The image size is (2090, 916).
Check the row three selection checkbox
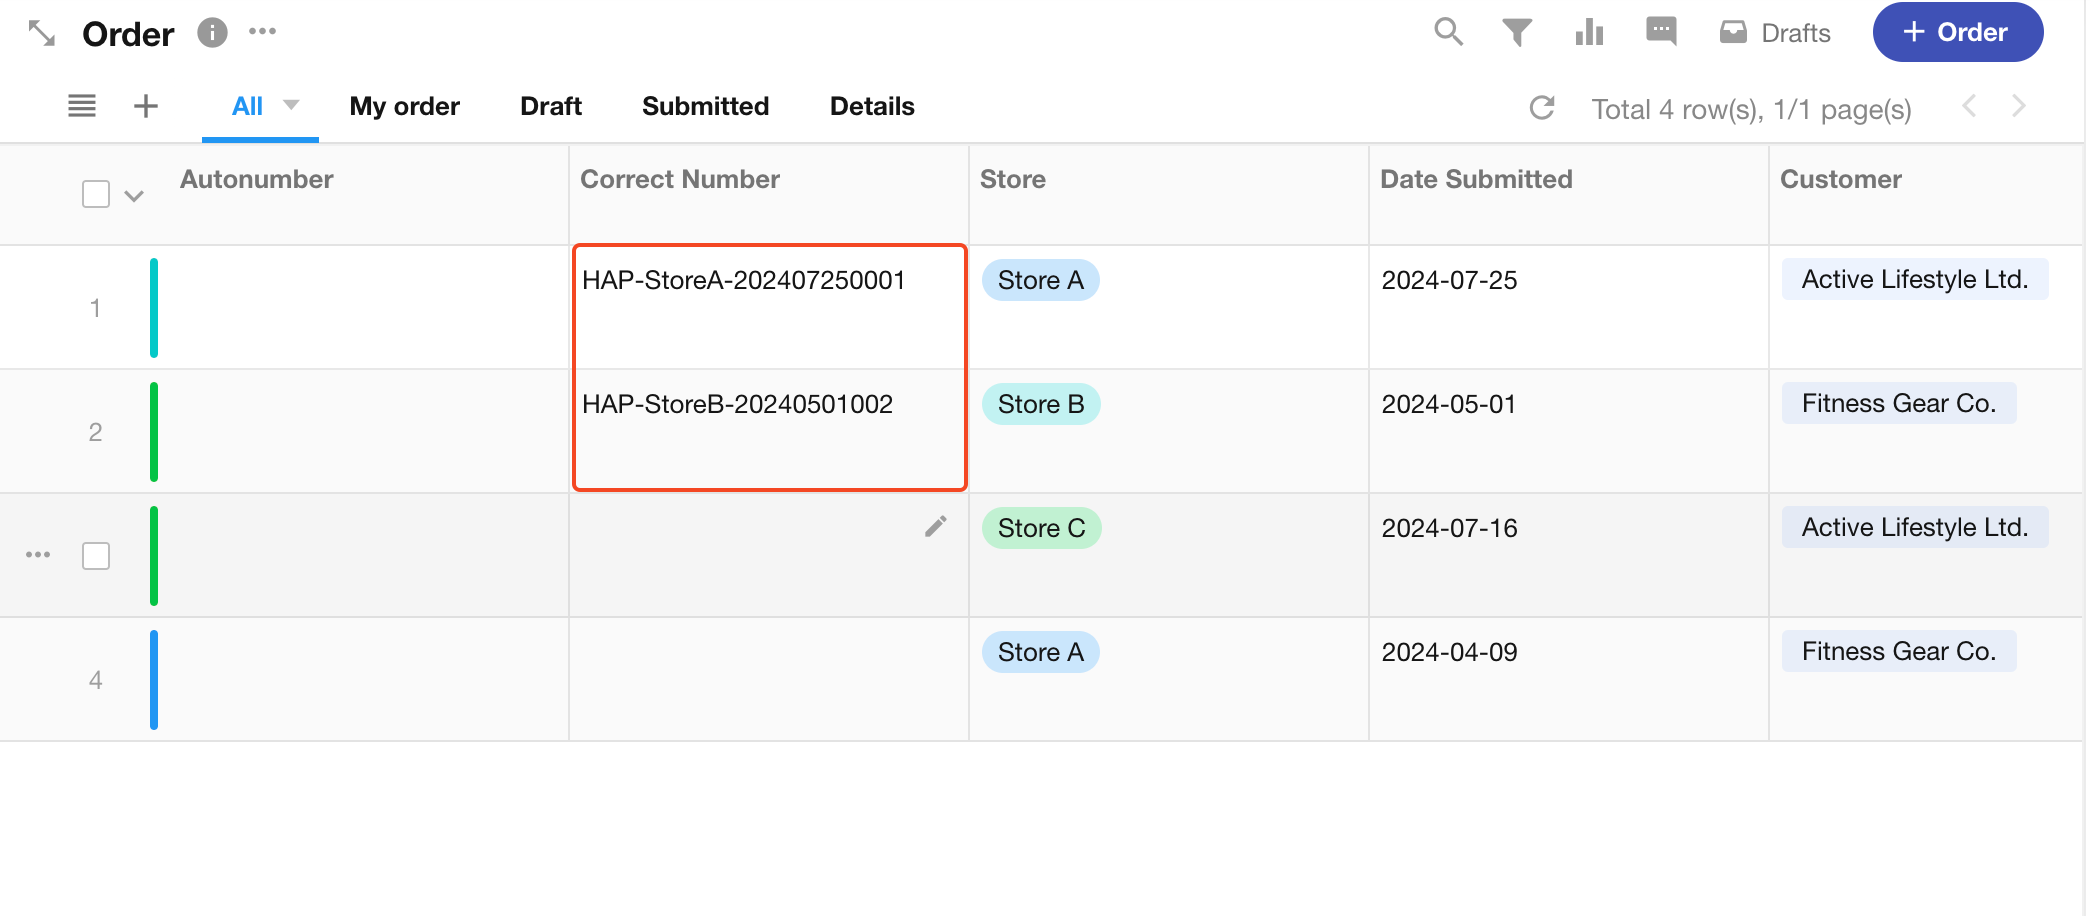96,556
